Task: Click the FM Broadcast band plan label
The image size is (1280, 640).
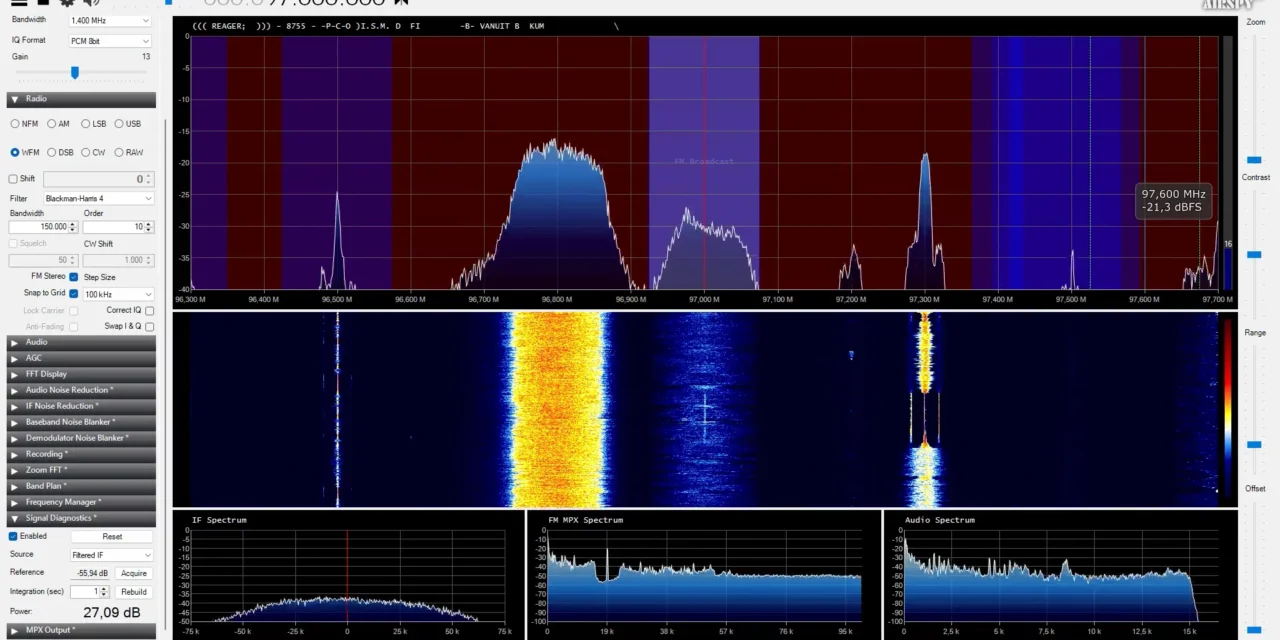Action: (704, 161)
